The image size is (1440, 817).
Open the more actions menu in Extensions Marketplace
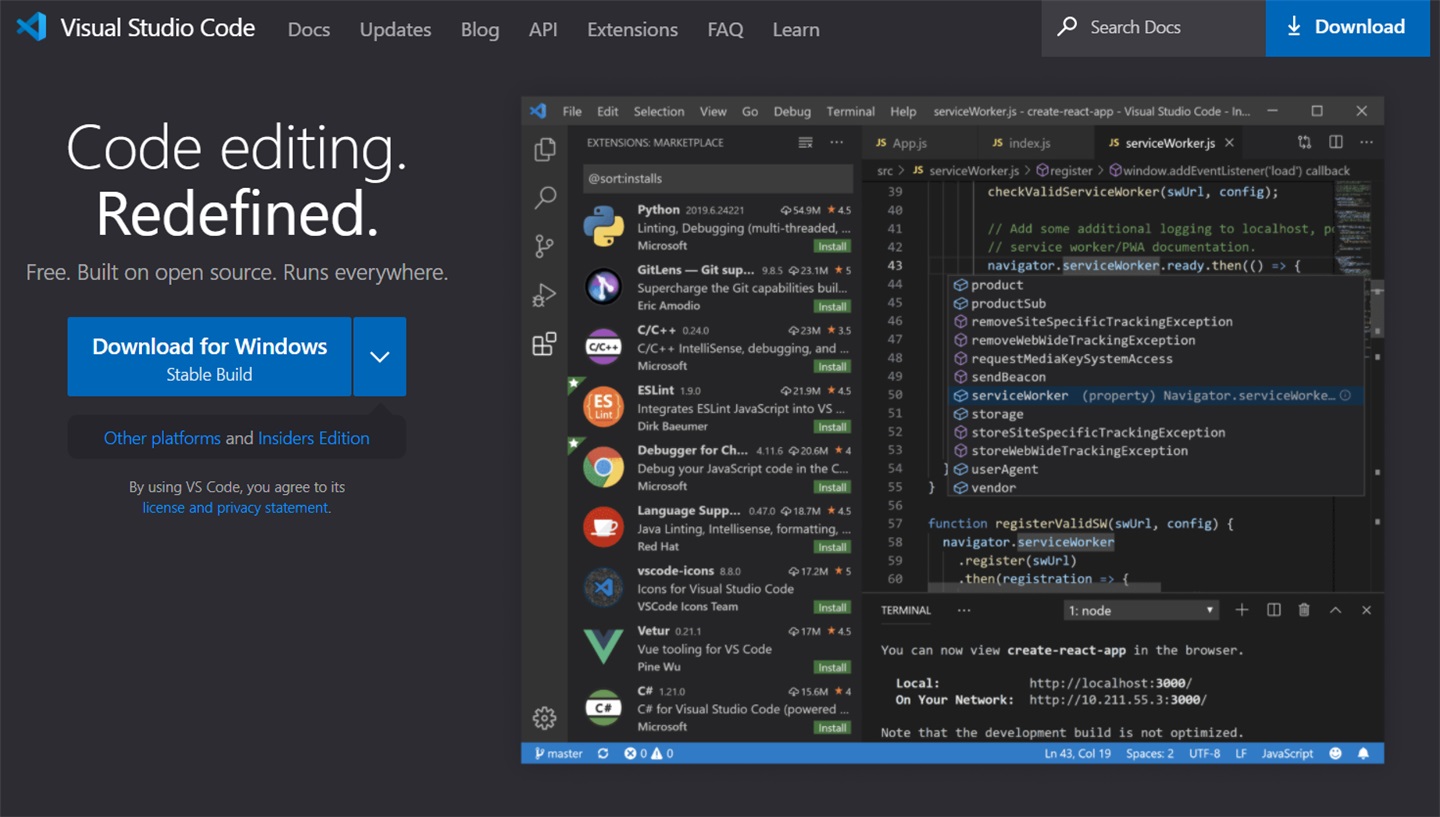tap(836, 142)
